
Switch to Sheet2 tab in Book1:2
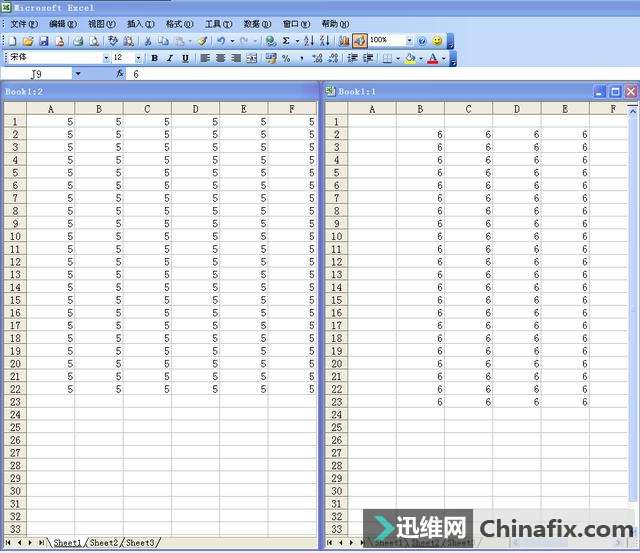point(103,543)
